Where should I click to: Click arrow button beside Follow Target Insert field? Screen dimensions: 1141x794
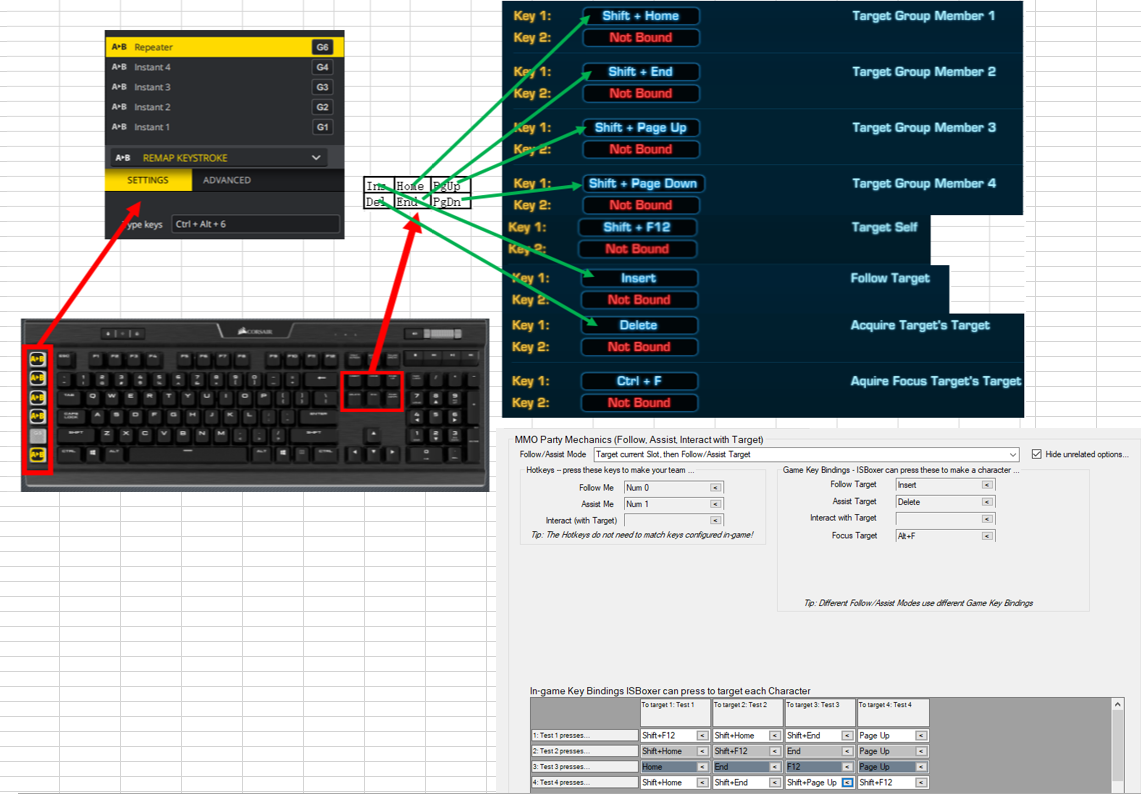[987, 485]
